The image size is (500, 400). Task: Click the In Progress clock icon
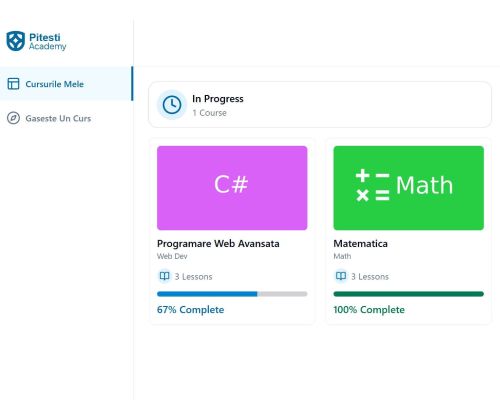(172, 105)
